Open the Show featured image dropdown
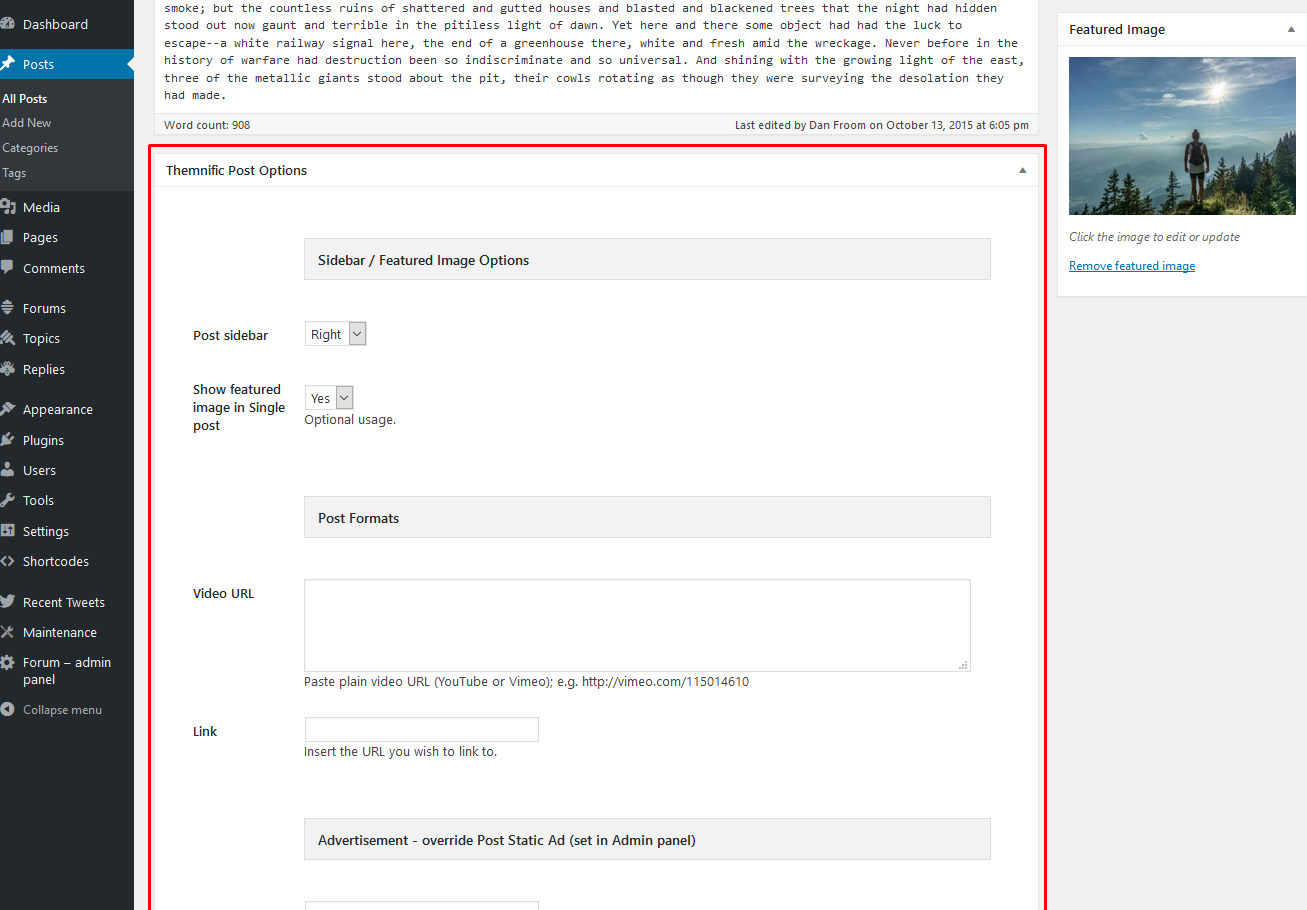 (x=329, y=398)
